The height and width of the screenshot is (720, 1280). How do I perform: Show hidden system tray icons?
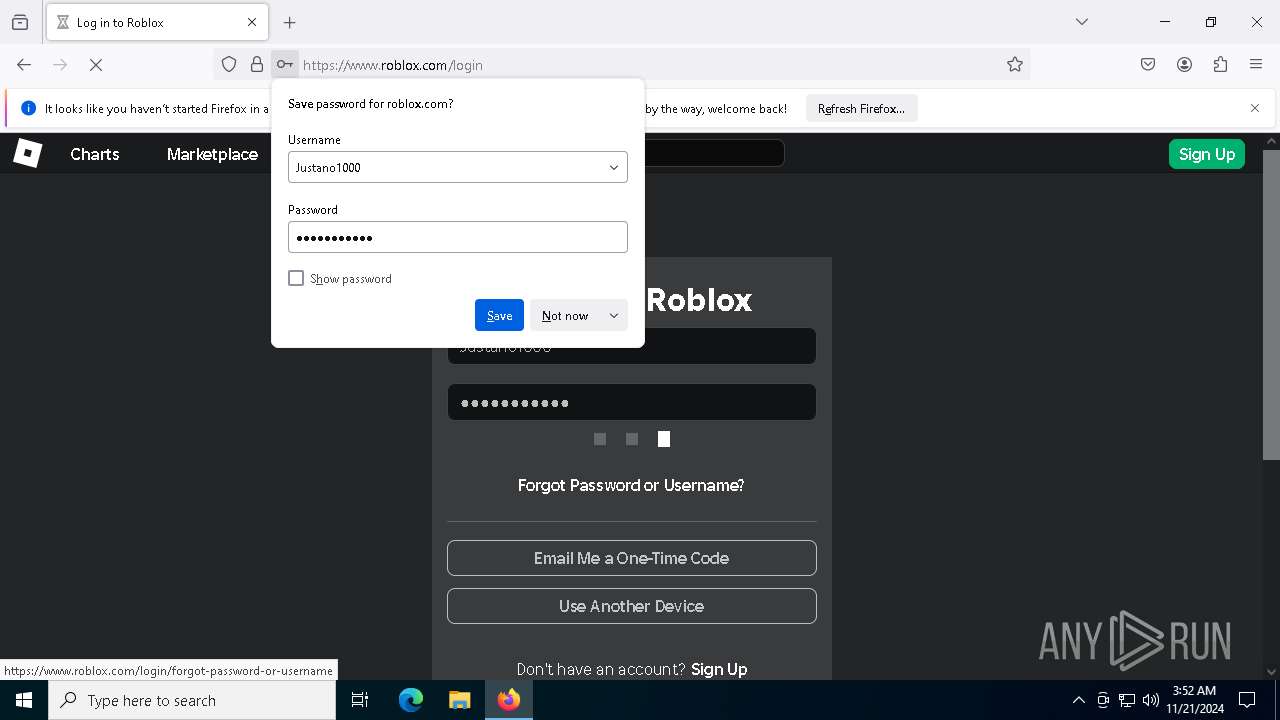coord(1078,700)
